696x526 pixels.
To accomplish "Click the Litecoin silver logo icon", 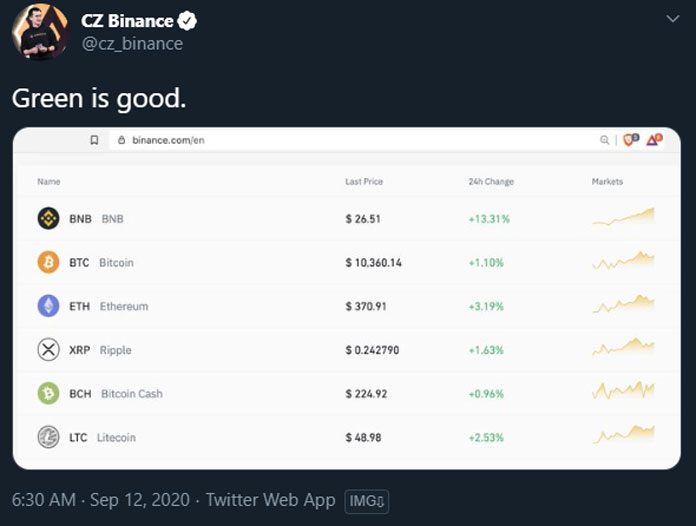I will tap(48, 437).
